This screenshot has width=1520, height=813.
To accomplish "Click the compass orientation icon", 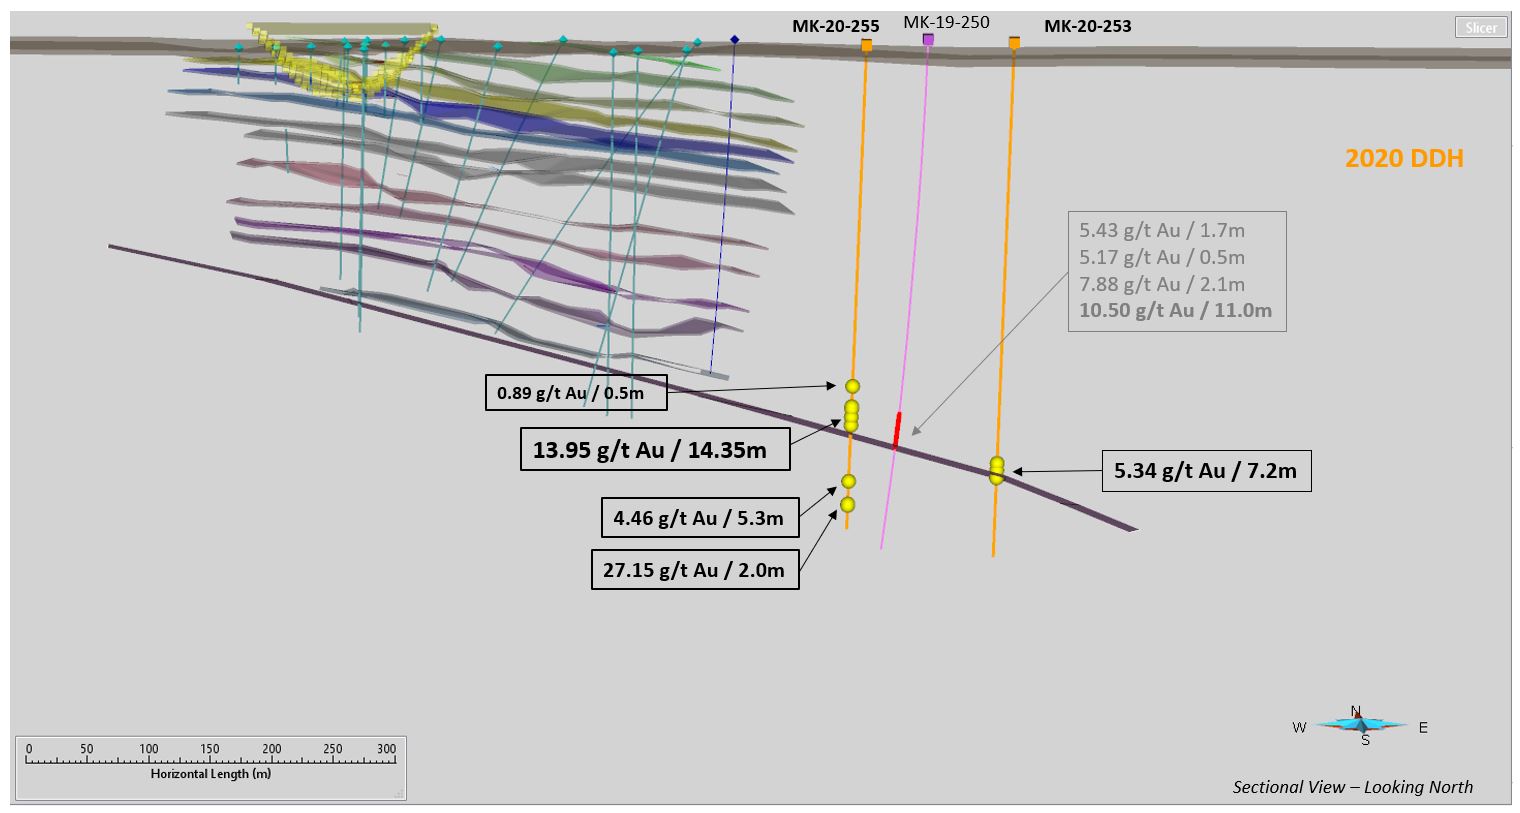I will pos(1361,725).
